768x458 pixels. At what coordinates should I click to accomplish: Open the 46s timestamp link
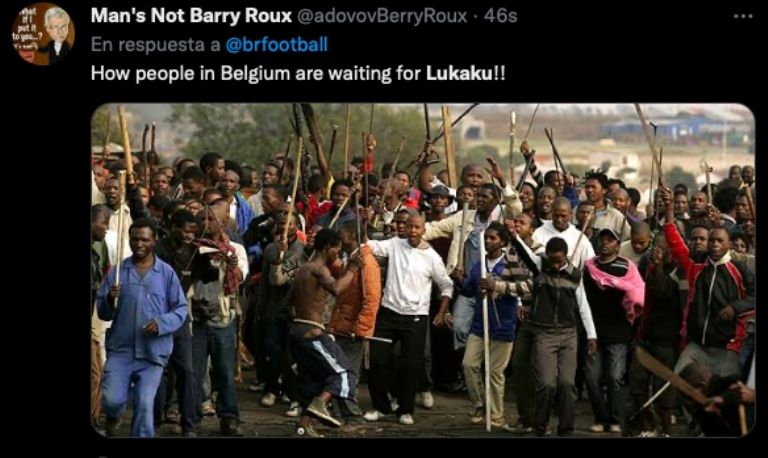coord(500,16)
